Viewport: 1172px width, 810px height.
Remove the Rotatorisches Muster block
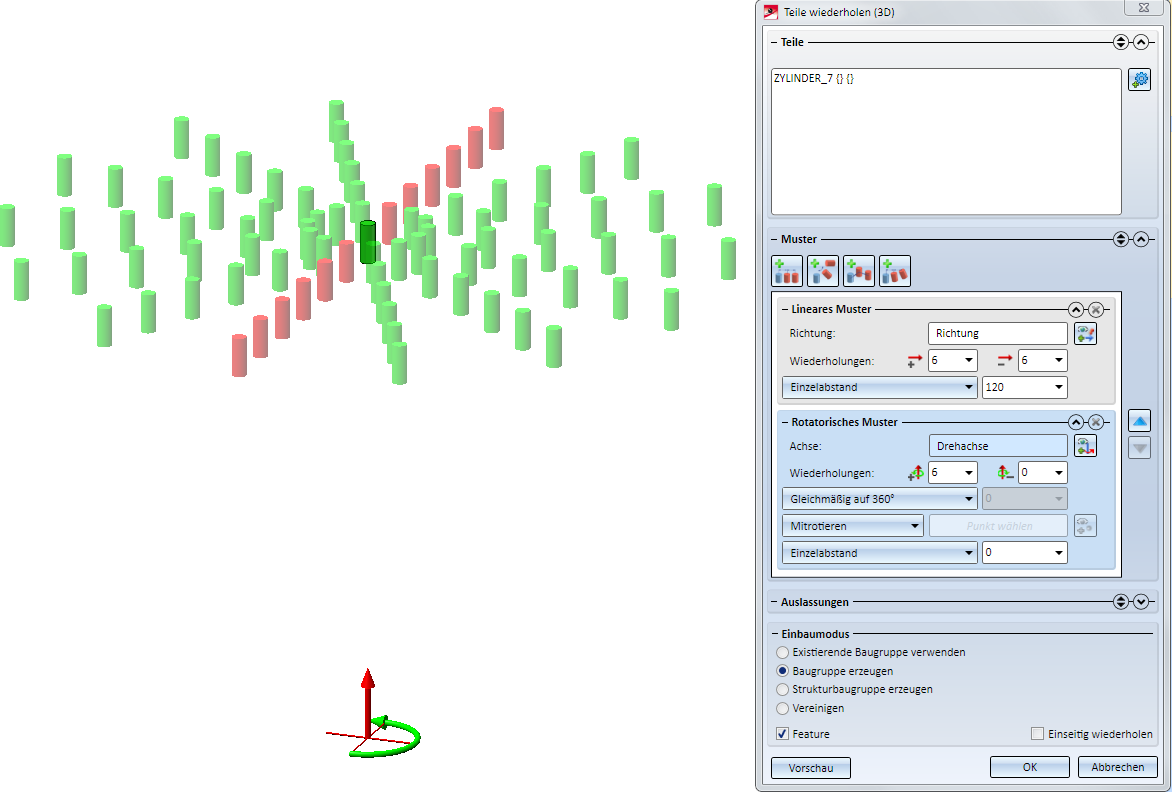[1096, 422]
